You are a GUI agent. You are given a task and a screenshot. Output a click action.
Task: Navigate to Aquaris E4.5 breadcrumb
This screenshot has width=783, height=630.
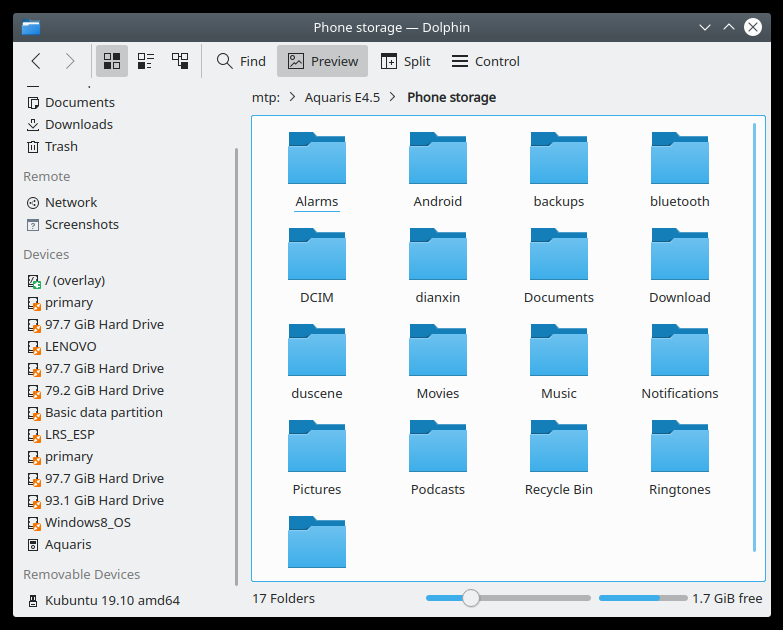(x=341, y=98)
